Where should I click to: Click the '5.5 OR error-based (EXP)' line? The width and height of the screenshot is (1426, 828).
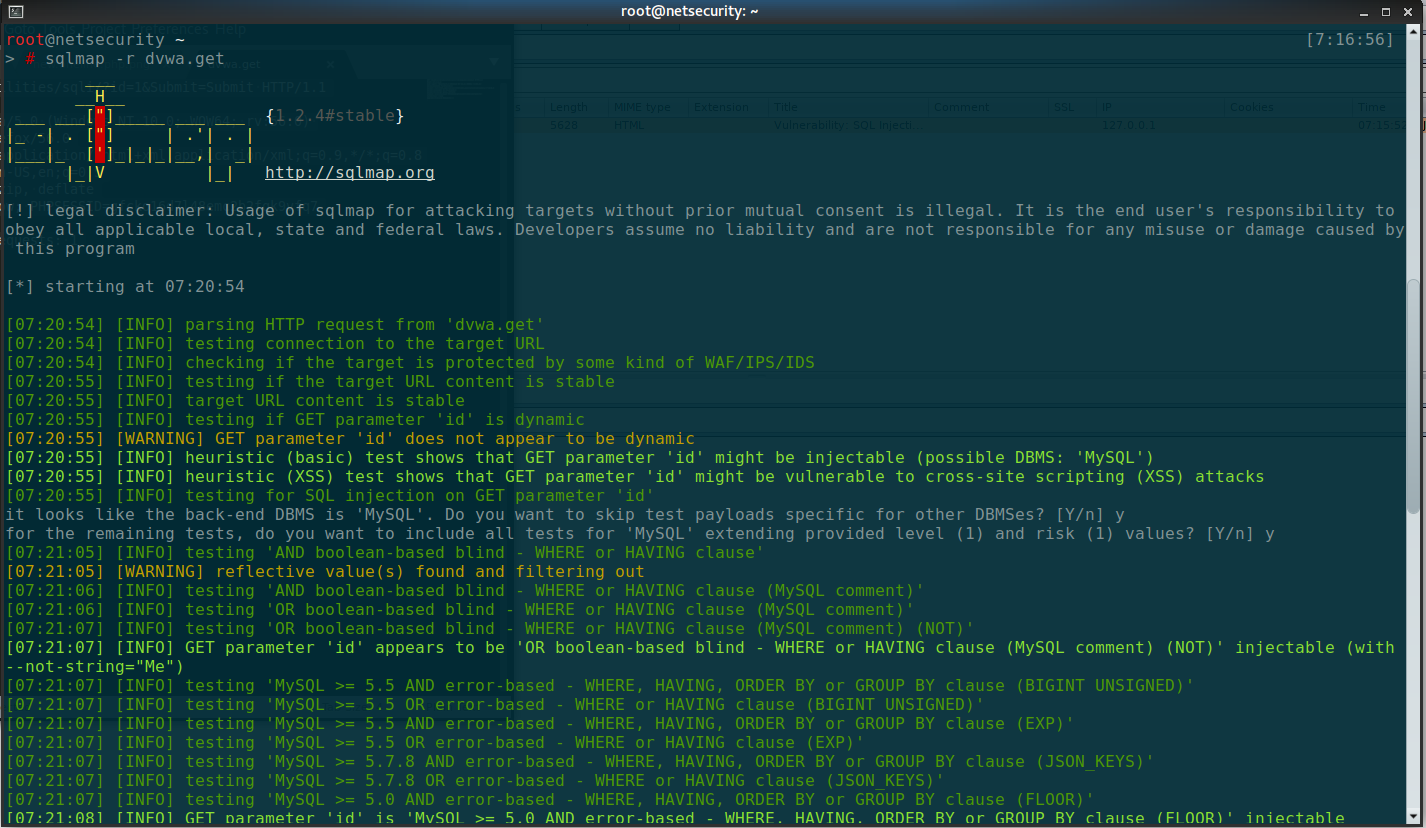[435, 743]
